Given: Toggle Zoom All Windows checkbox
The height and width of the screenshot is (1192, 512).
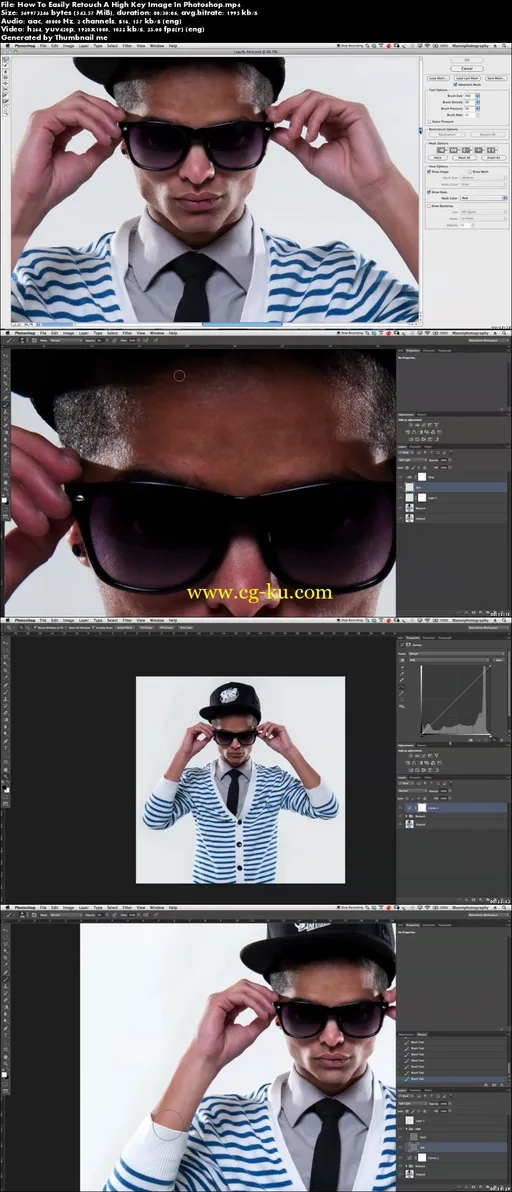Looking at the screenshot, I should tap(68, 628).
